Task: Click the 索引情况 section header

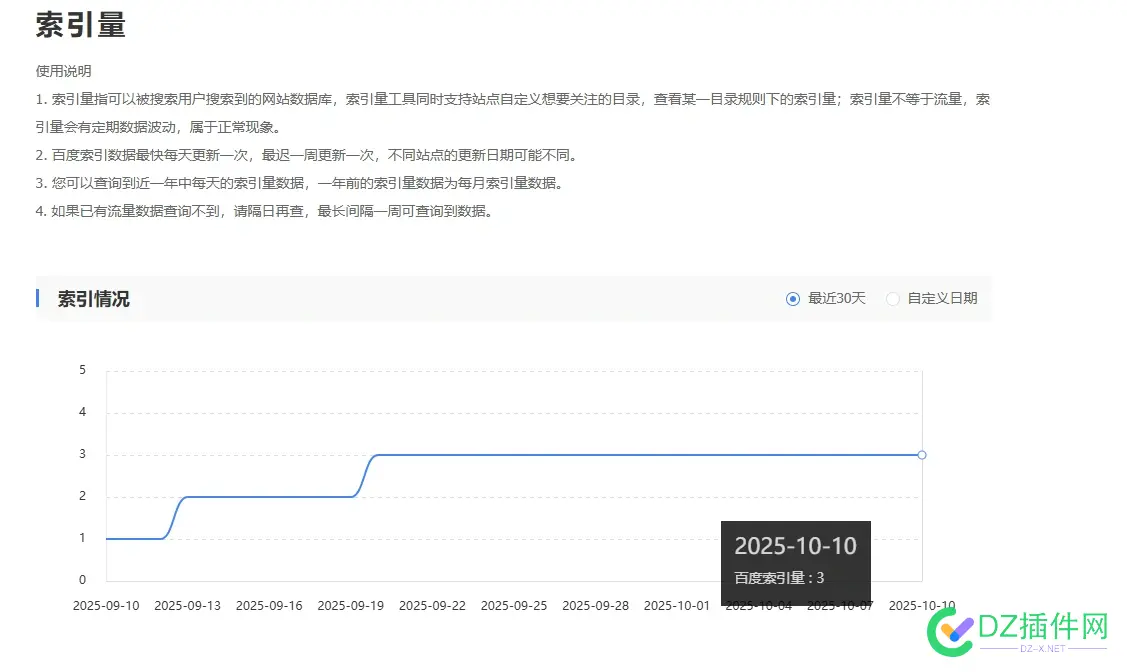Action: (95, 298)
